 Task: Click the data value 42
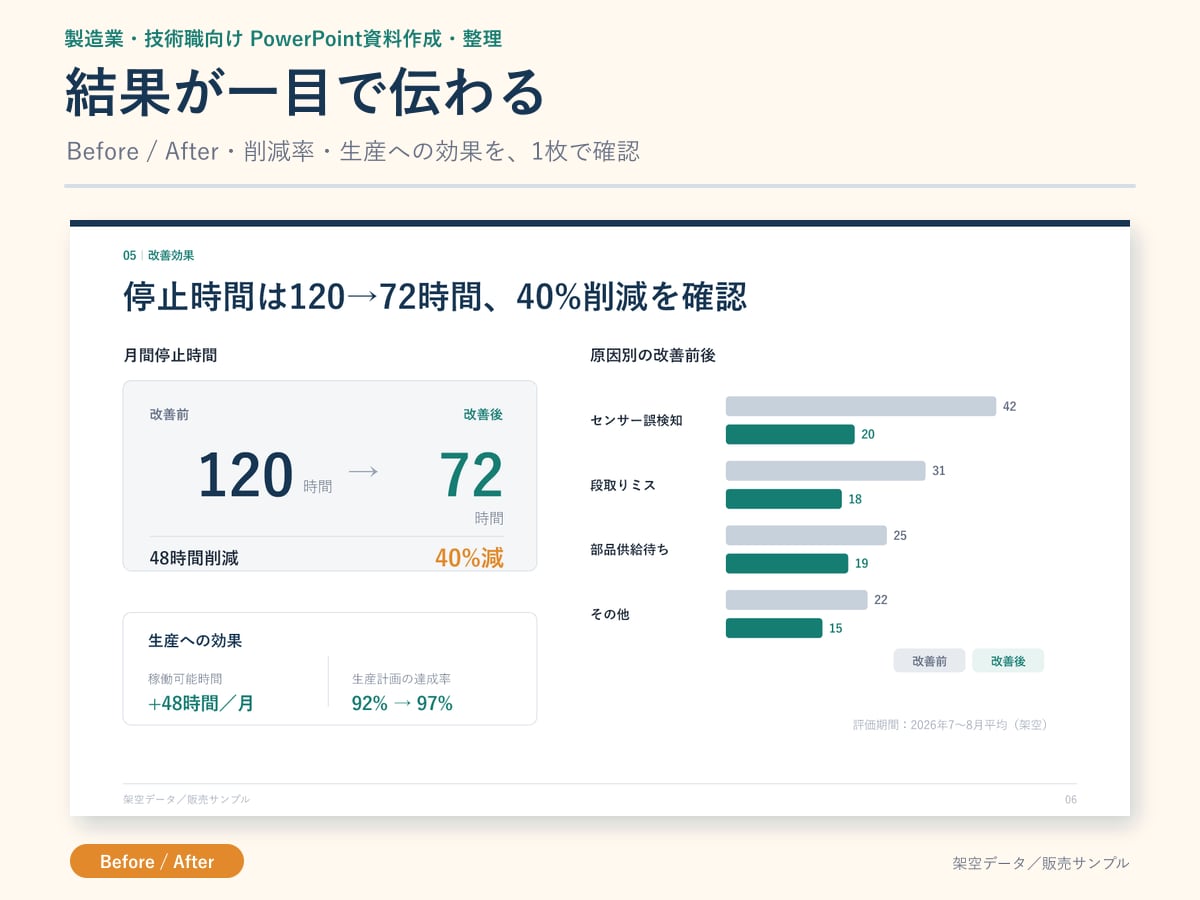click(1009, 407)
